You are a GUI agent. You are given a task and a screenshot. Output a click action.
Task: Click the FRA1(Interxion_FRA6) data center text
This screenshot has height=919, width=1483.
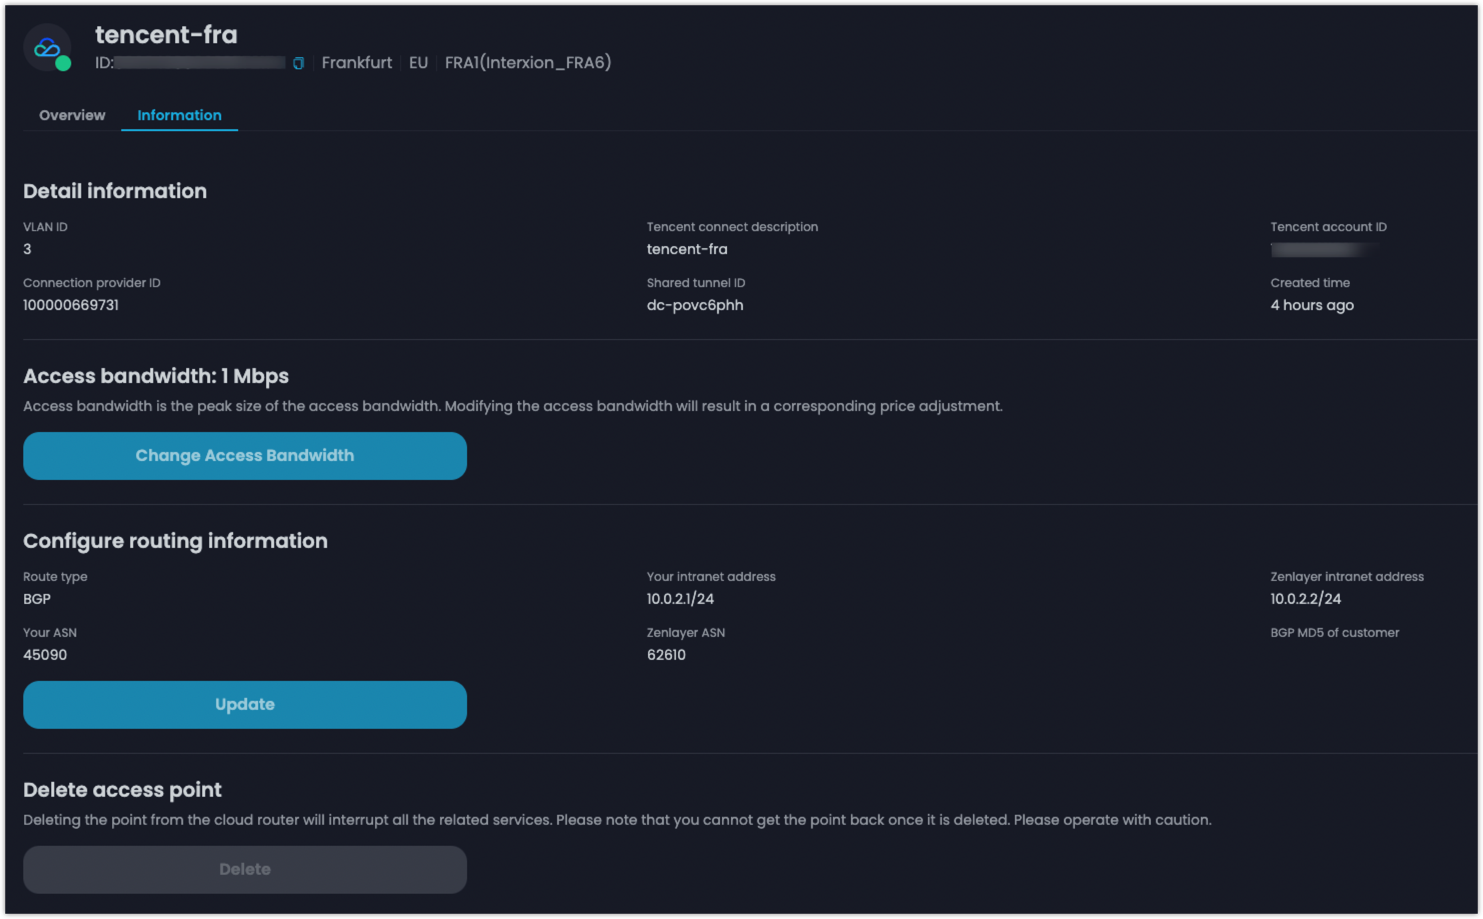pyautogui.click(x=528, y=62)
